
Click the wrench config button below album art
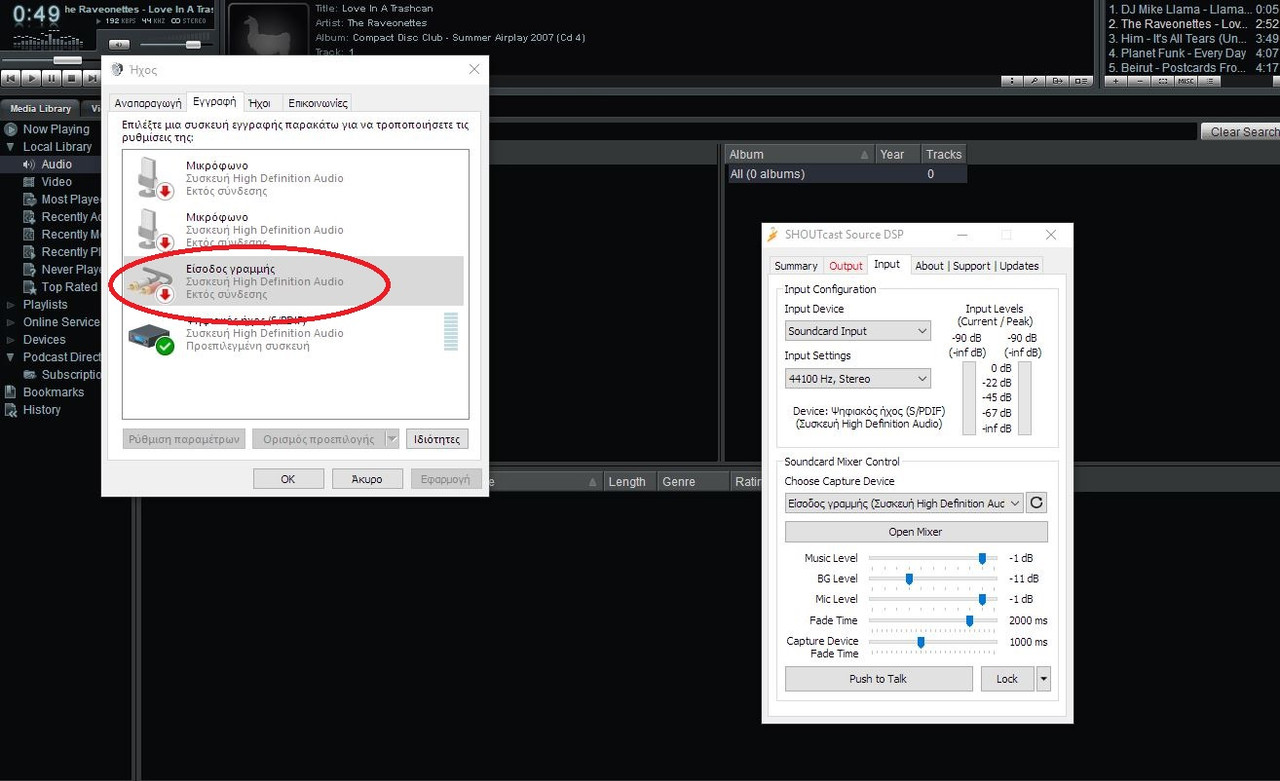tap(1035, 81)
